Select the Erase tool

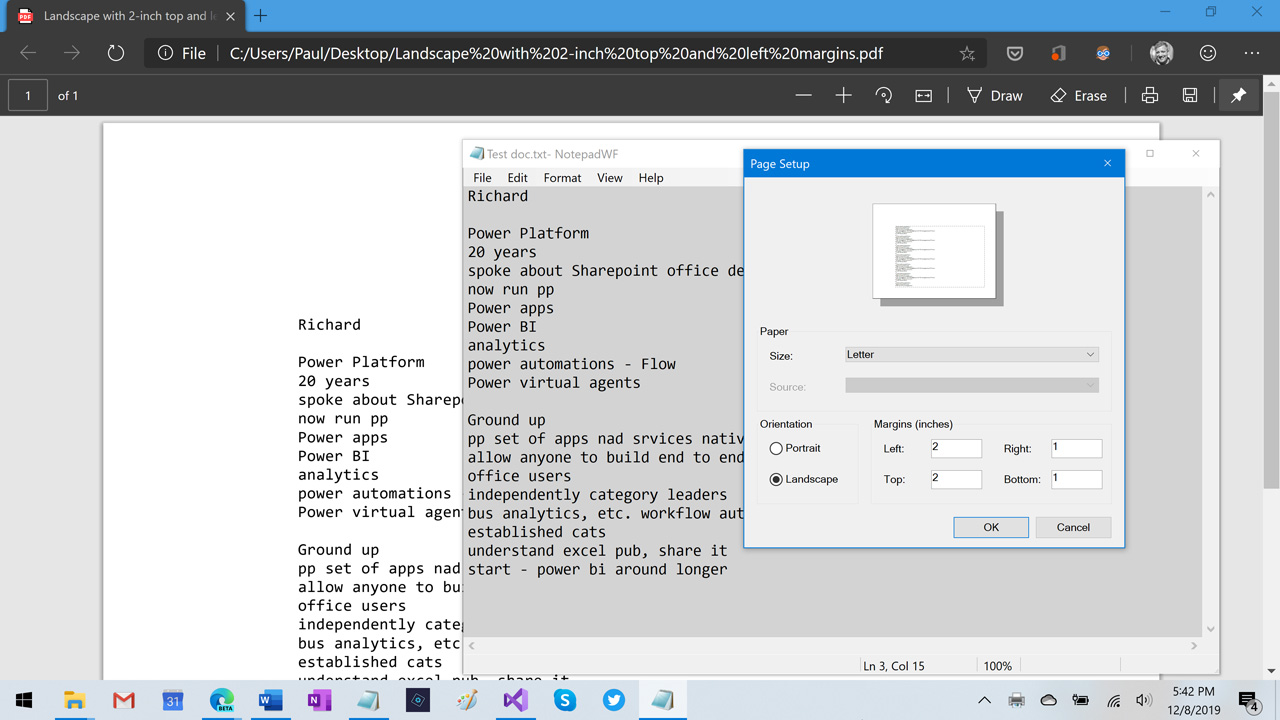click(x=1078, y=96)
